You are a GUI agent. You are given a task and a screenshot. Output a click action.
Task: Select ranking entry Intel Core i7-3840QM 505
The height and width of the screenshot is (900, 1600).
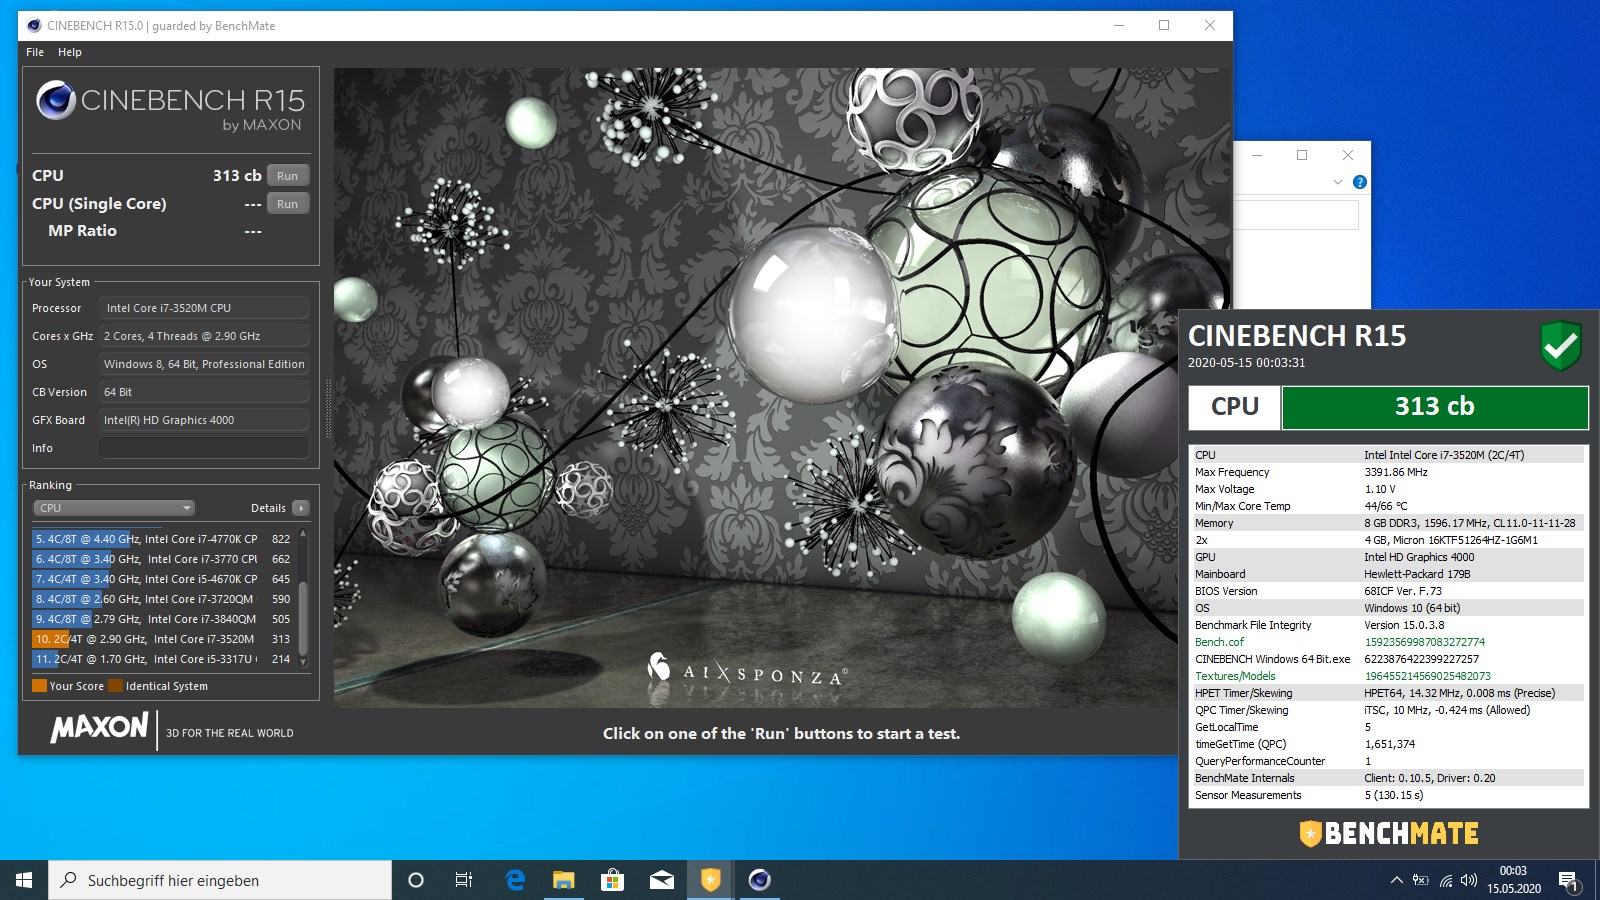pos(163,619)
